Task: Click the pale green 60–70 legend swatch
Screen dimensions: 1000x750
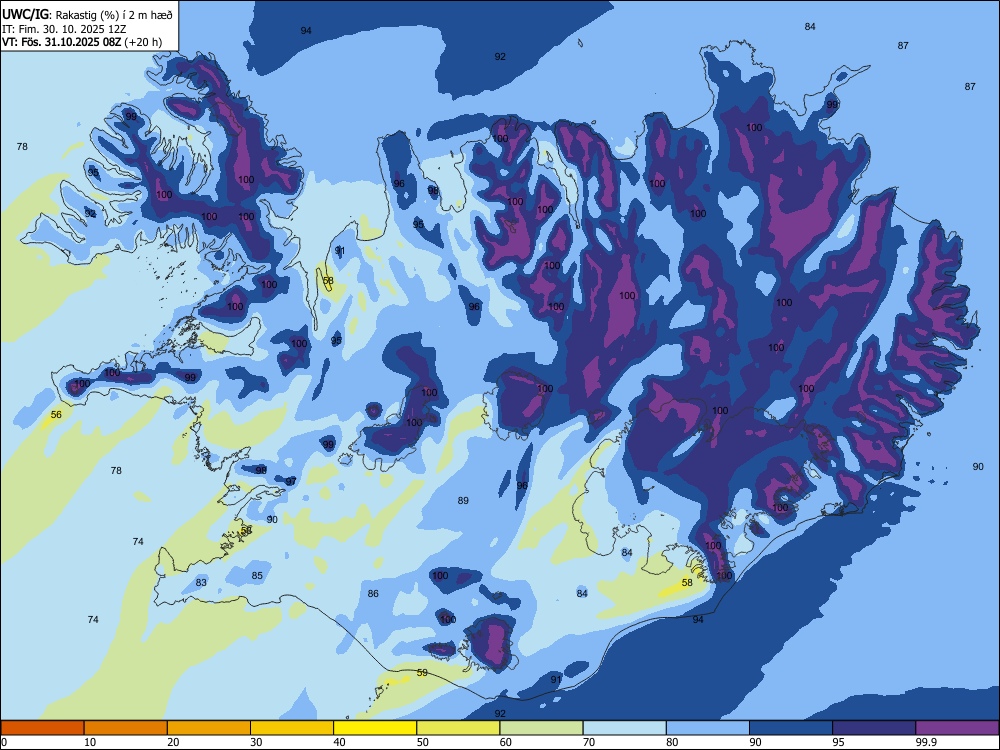Action: click(x=541, y=728)
